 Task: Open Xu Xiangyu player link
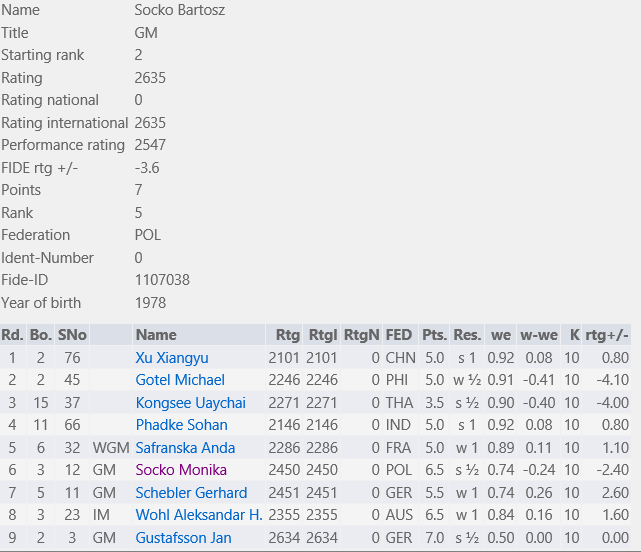[172, 358]
